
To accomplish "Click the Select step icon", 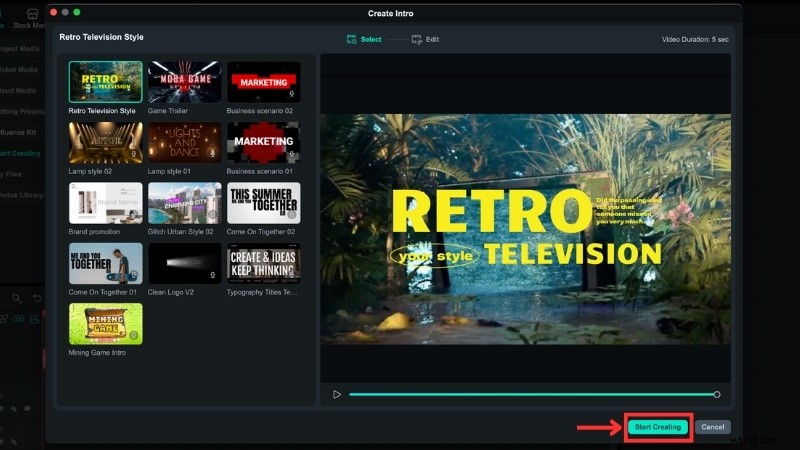I will click(x=351, y=39).
